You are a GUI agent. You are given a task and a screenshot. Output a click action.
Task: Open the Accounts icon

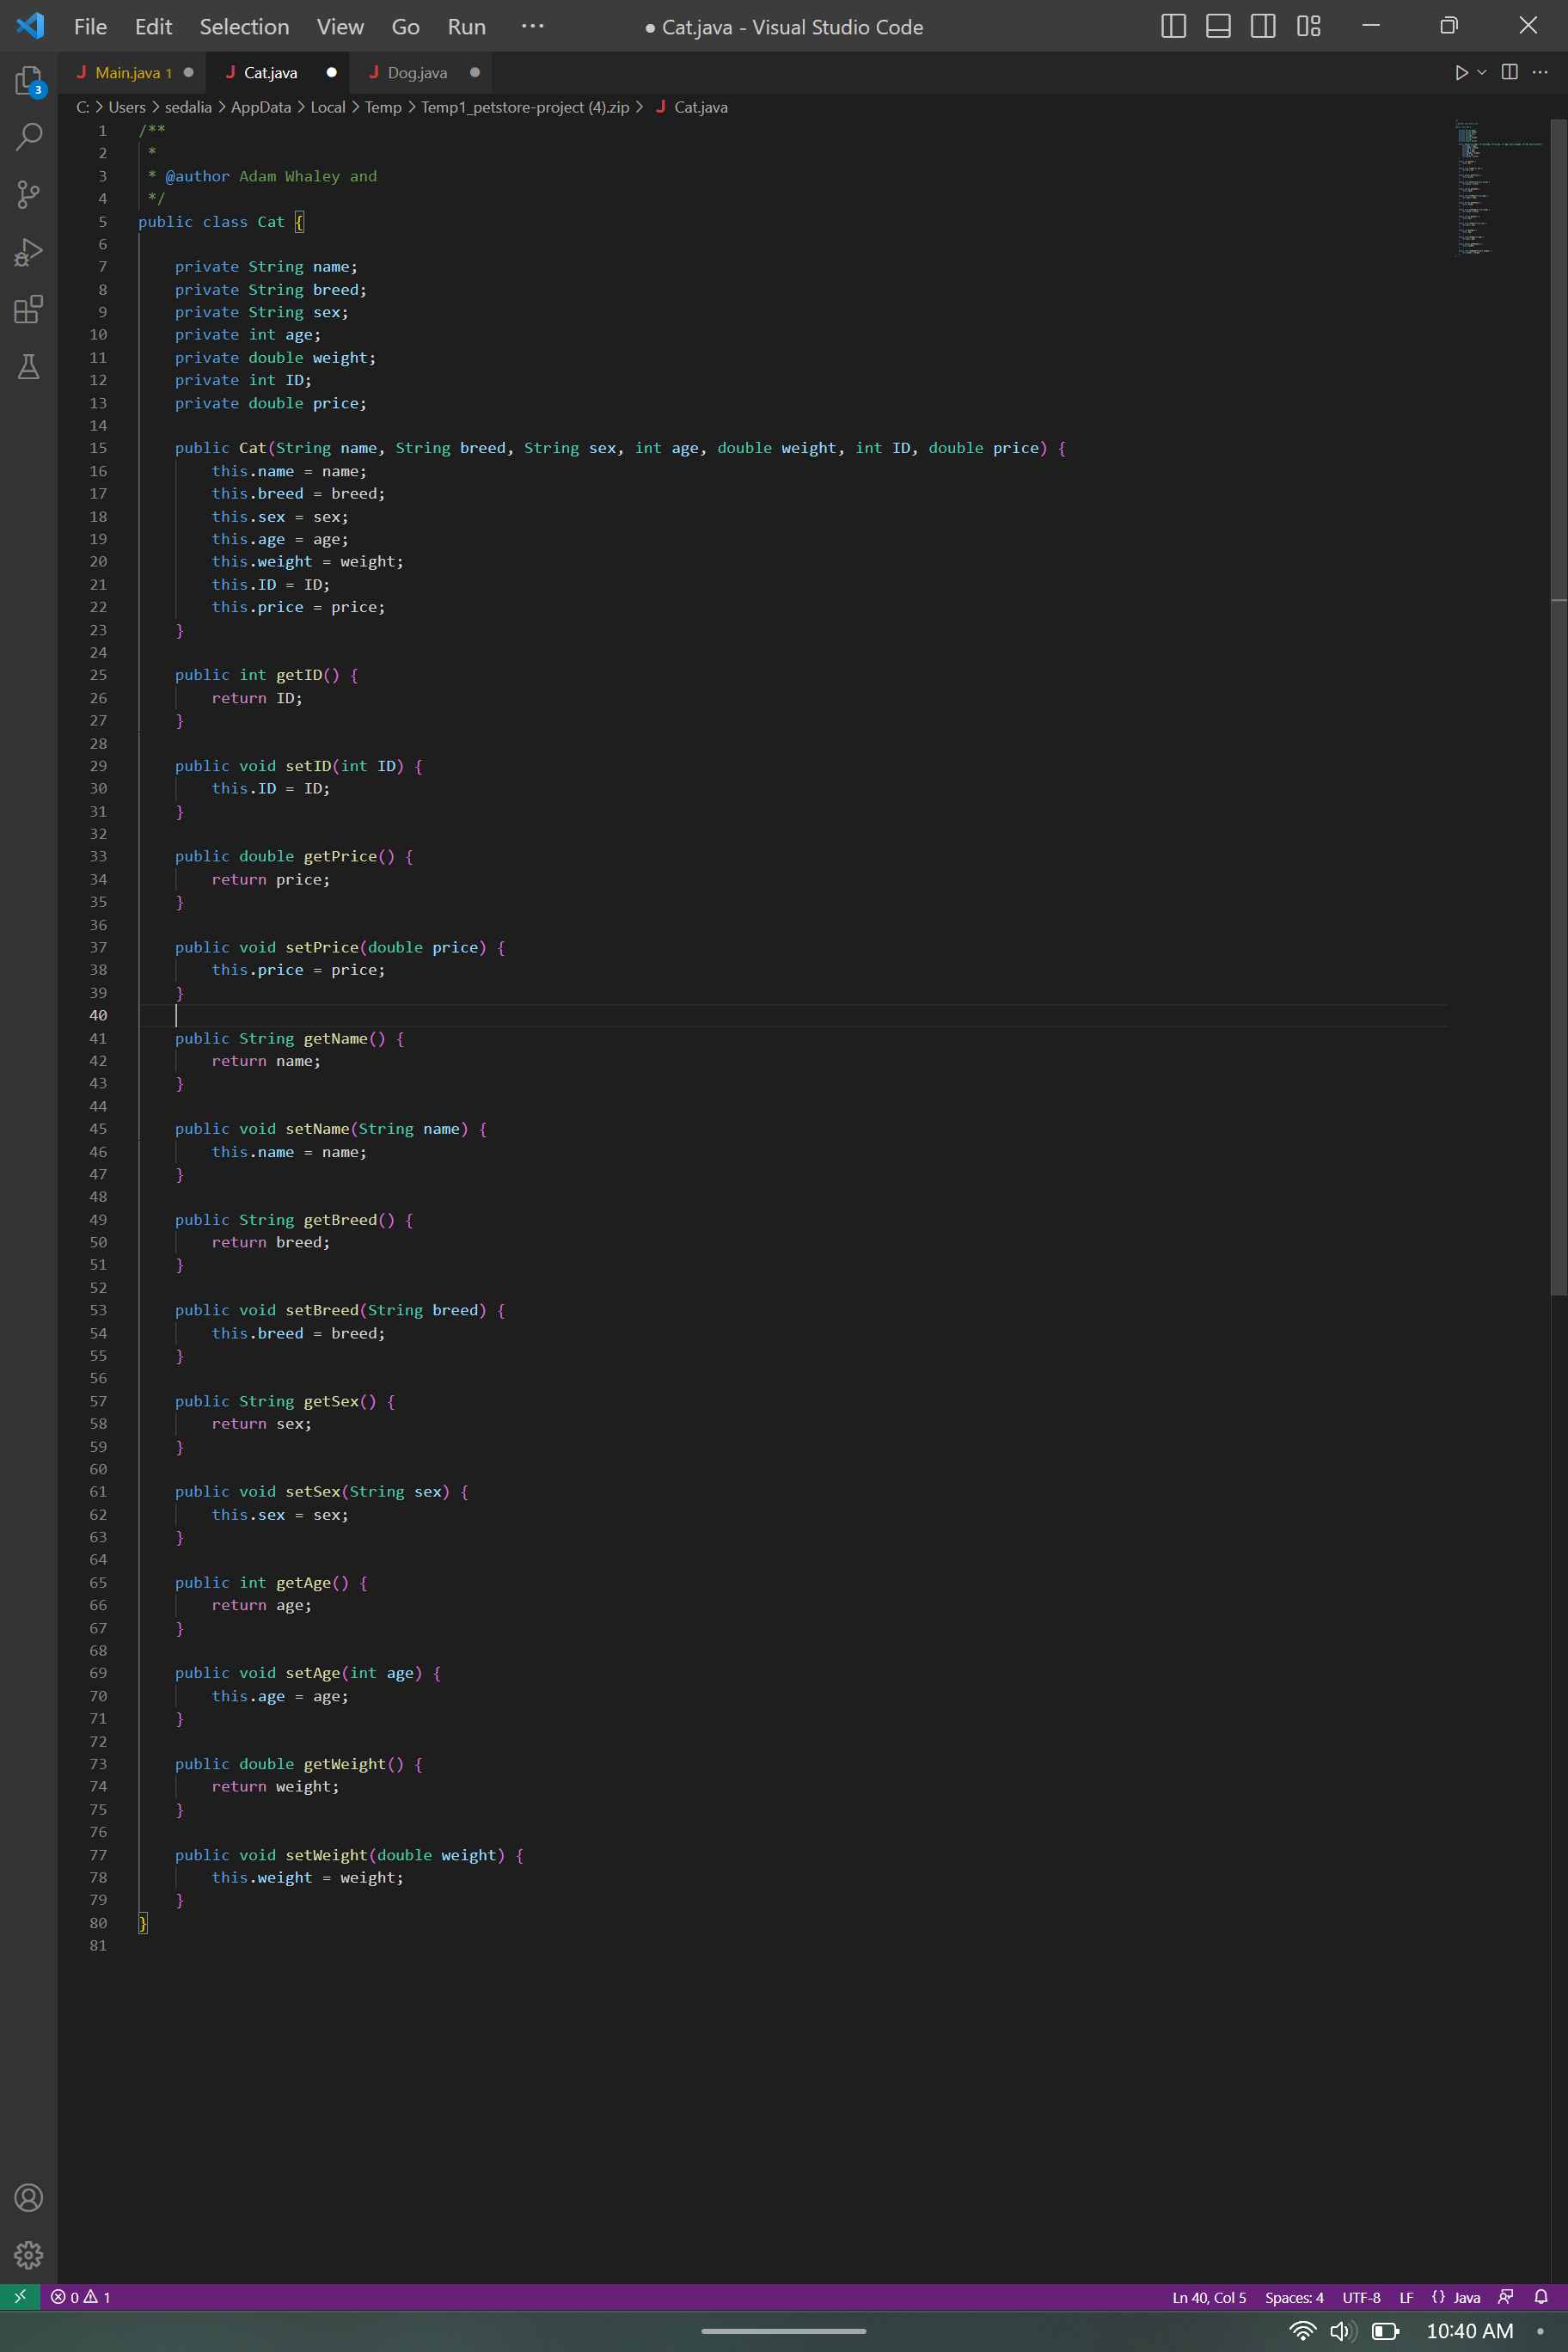(28, 2197)
